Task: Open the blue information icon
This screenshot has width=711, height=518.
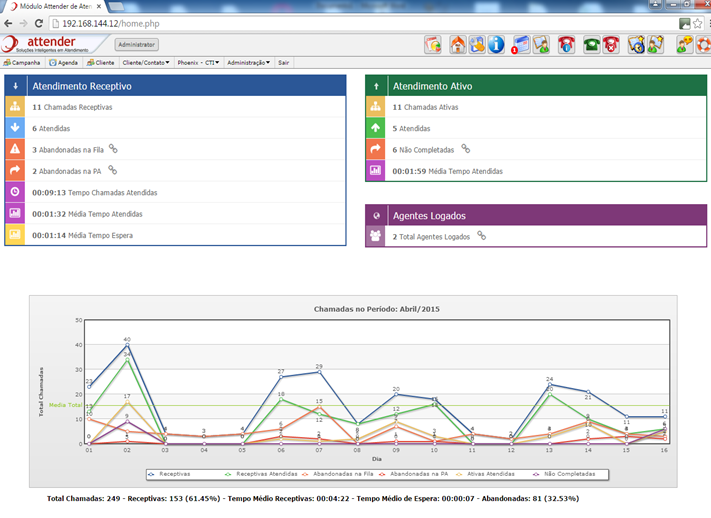Action: click(x=496, y=45)
